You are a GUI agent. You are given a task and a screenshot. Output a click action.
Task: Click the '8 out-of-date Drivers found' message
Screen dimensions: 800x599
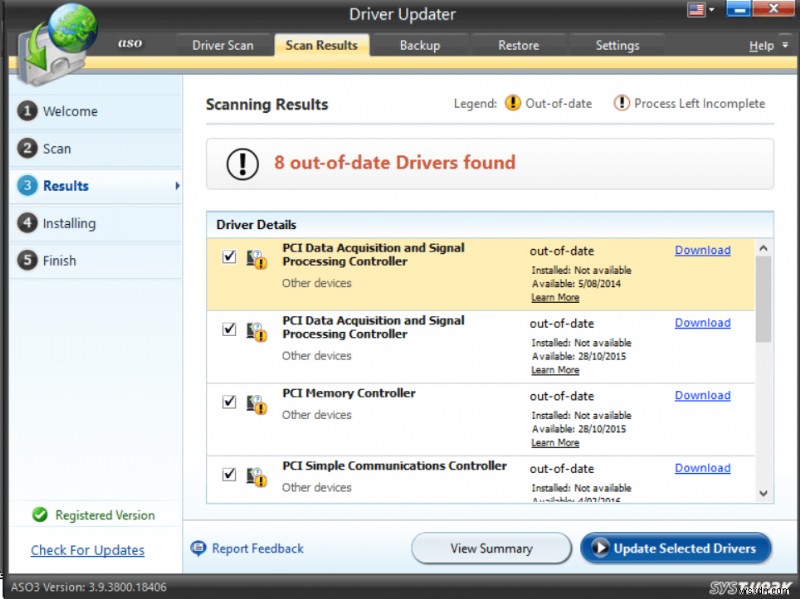click(x=395, y=162)
